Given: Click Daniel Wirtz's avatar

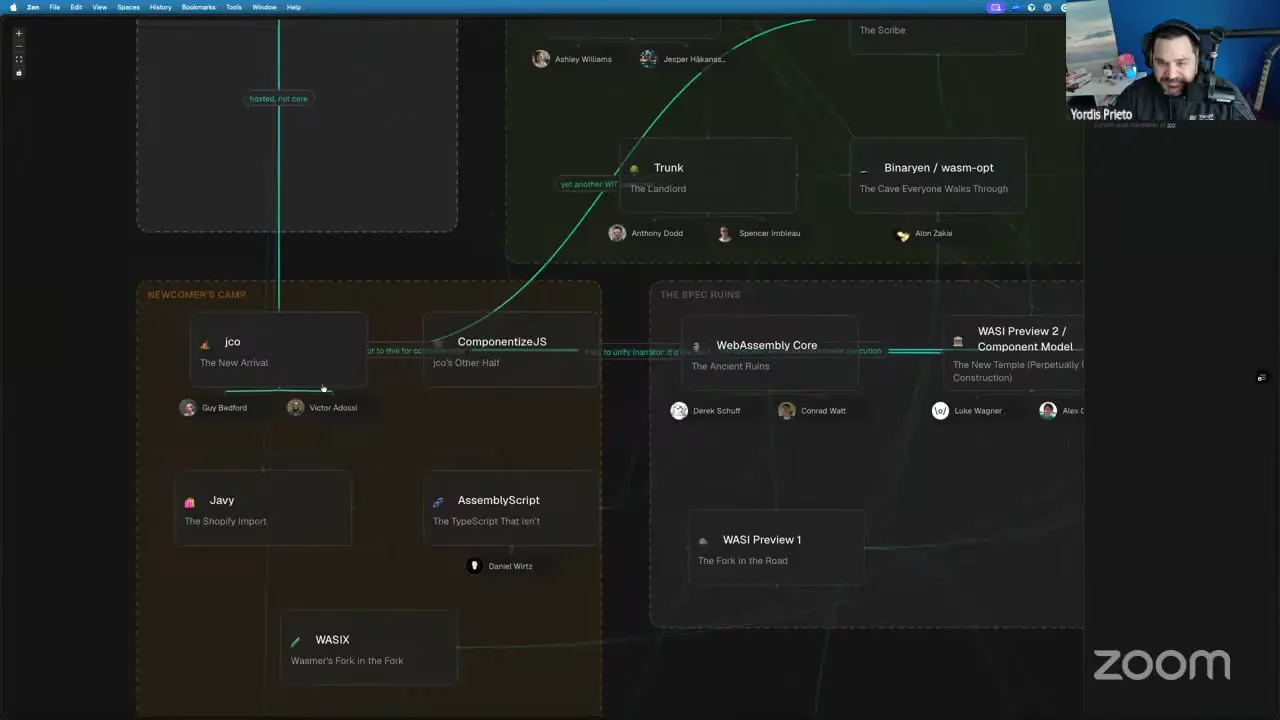Looking at the screenshot, I should 475,566.
